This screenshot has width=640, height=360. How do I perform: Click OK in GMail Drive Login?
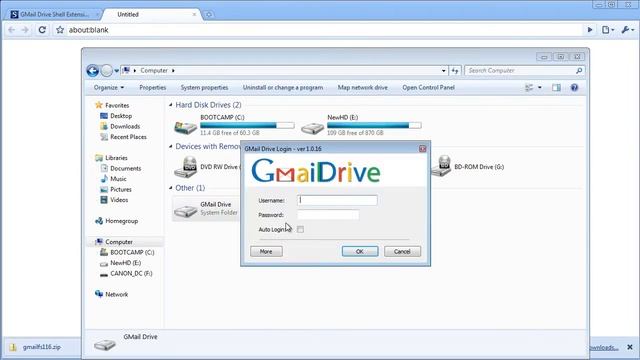point(360,251)
